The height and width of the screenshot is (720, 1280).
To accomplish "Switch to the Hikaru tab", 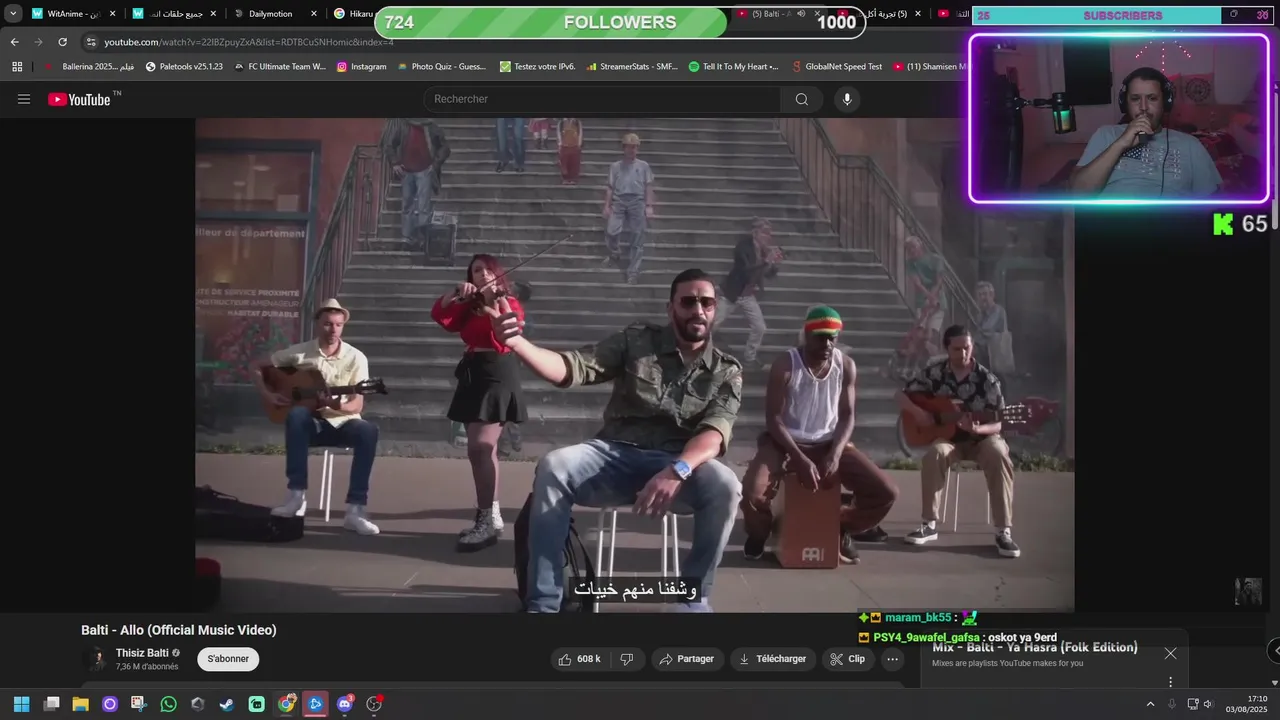I will coord(353,14).
